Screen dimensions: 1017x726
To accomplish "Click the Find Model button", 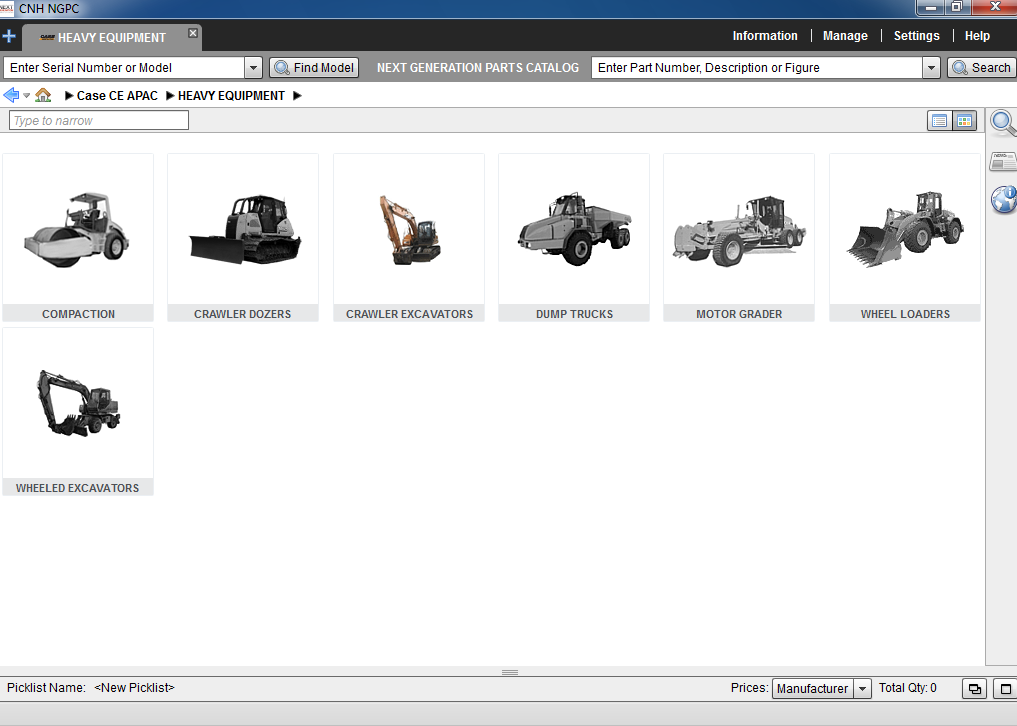I will (x=315, y=68).
